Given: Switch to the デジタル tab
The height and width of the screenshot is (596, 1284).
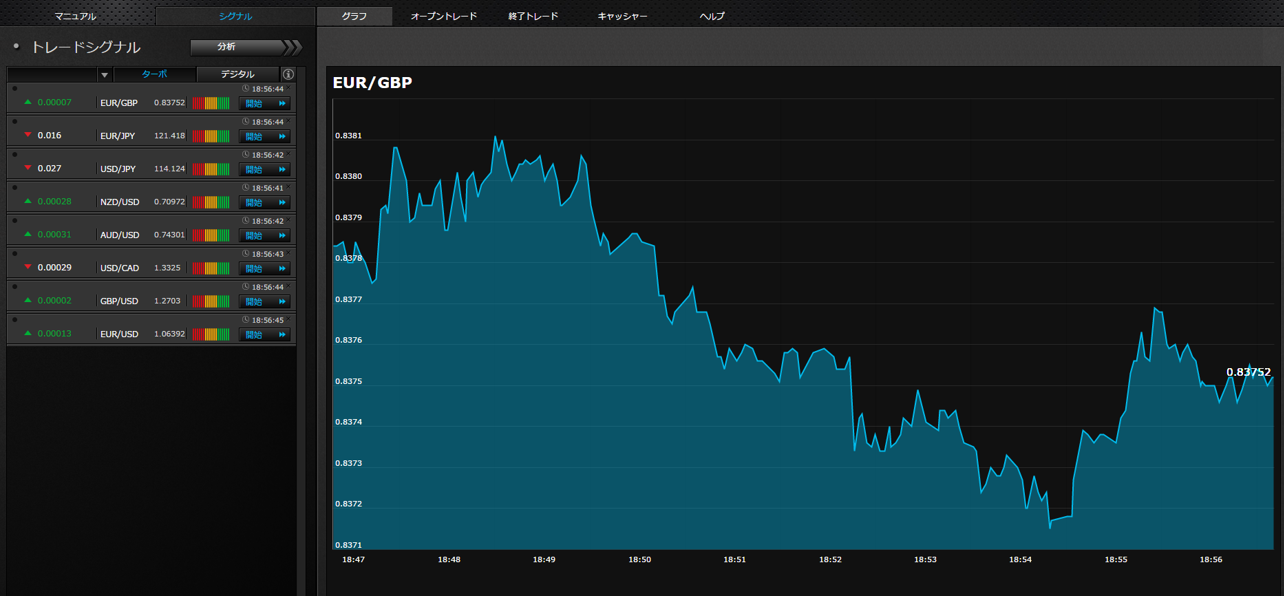Looking at the screenshot, I should pos(238,74).
